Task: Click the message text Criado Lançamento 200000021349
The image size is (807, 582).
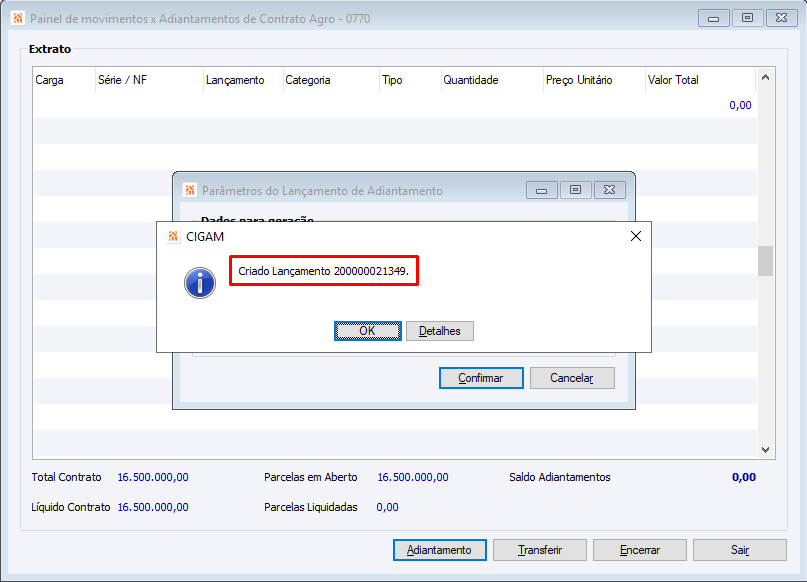Action: pos(324,271)
